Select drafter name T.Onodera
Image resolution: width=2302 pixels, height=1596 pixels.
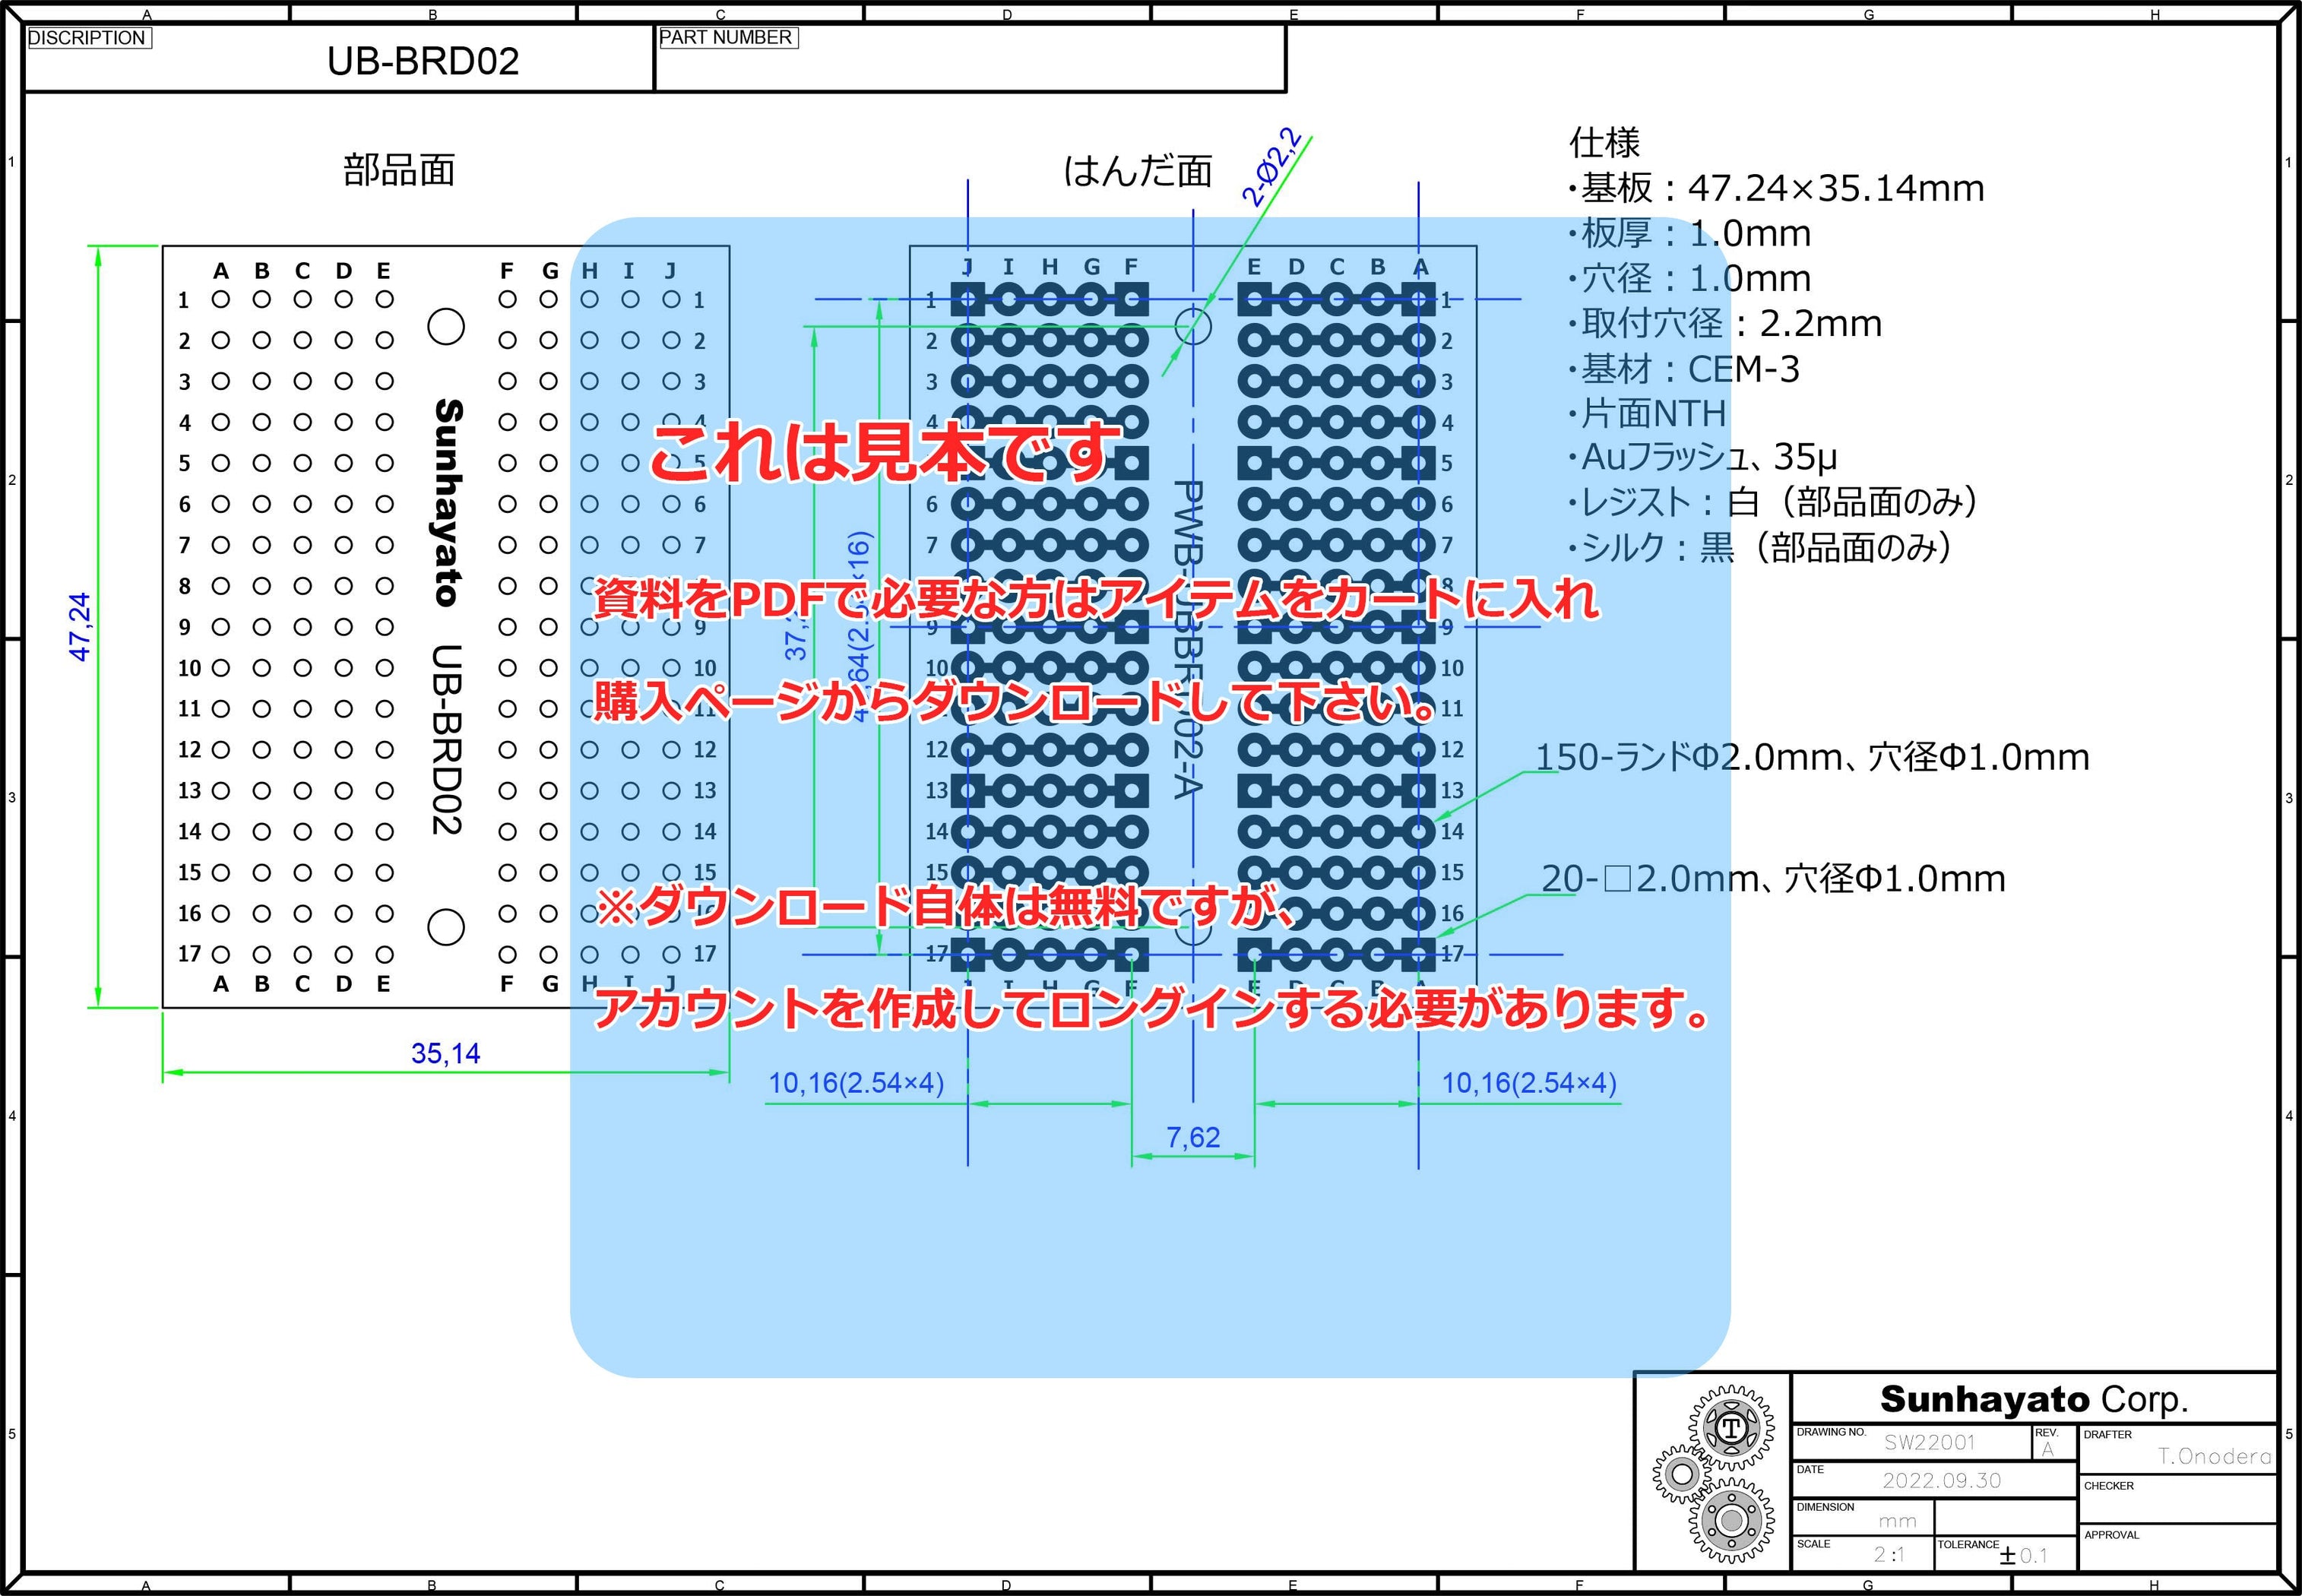pyautogui.click(x=2214, y=1456)
